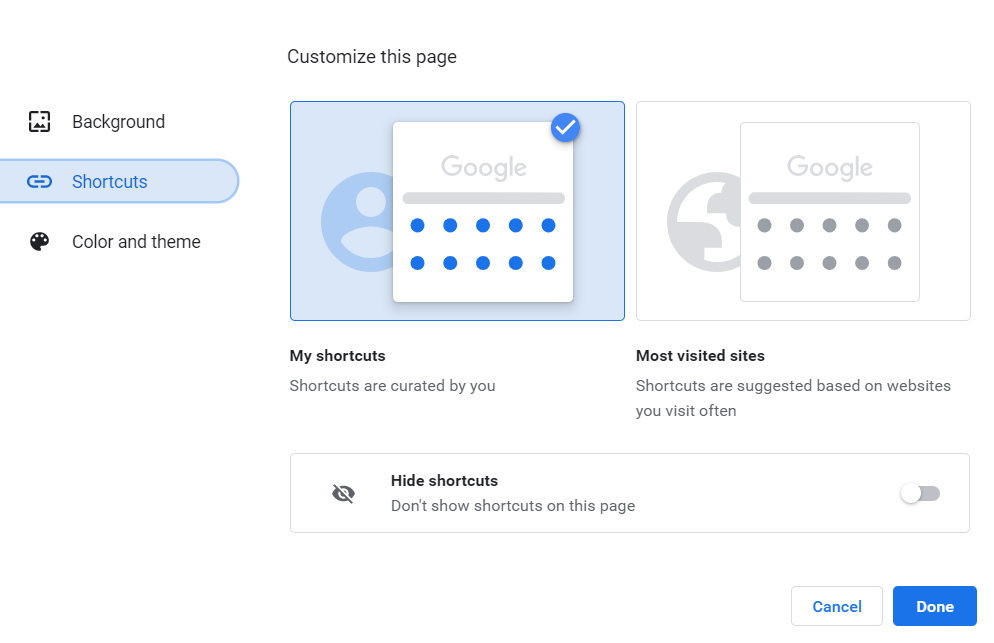994x643 pixels.
Task: Select the Google logo in the My shortcuts preview
Action: (x=483, y=167)
